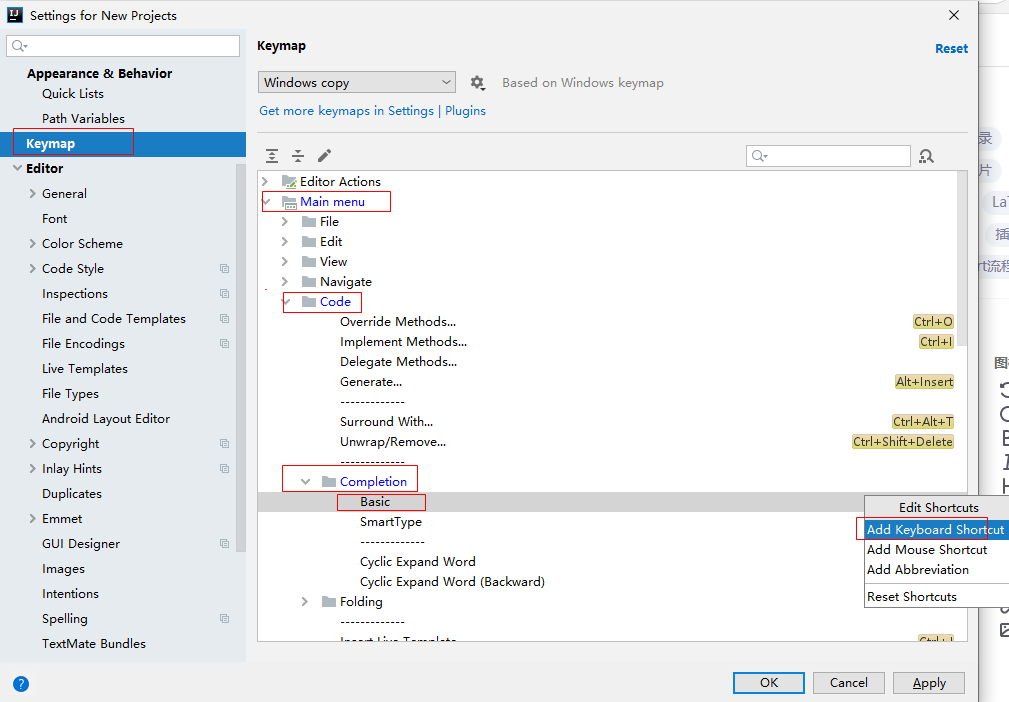The image size is (1009, 702).
Task: Click the copy icon beside Spelling
Action: point(224,619)
